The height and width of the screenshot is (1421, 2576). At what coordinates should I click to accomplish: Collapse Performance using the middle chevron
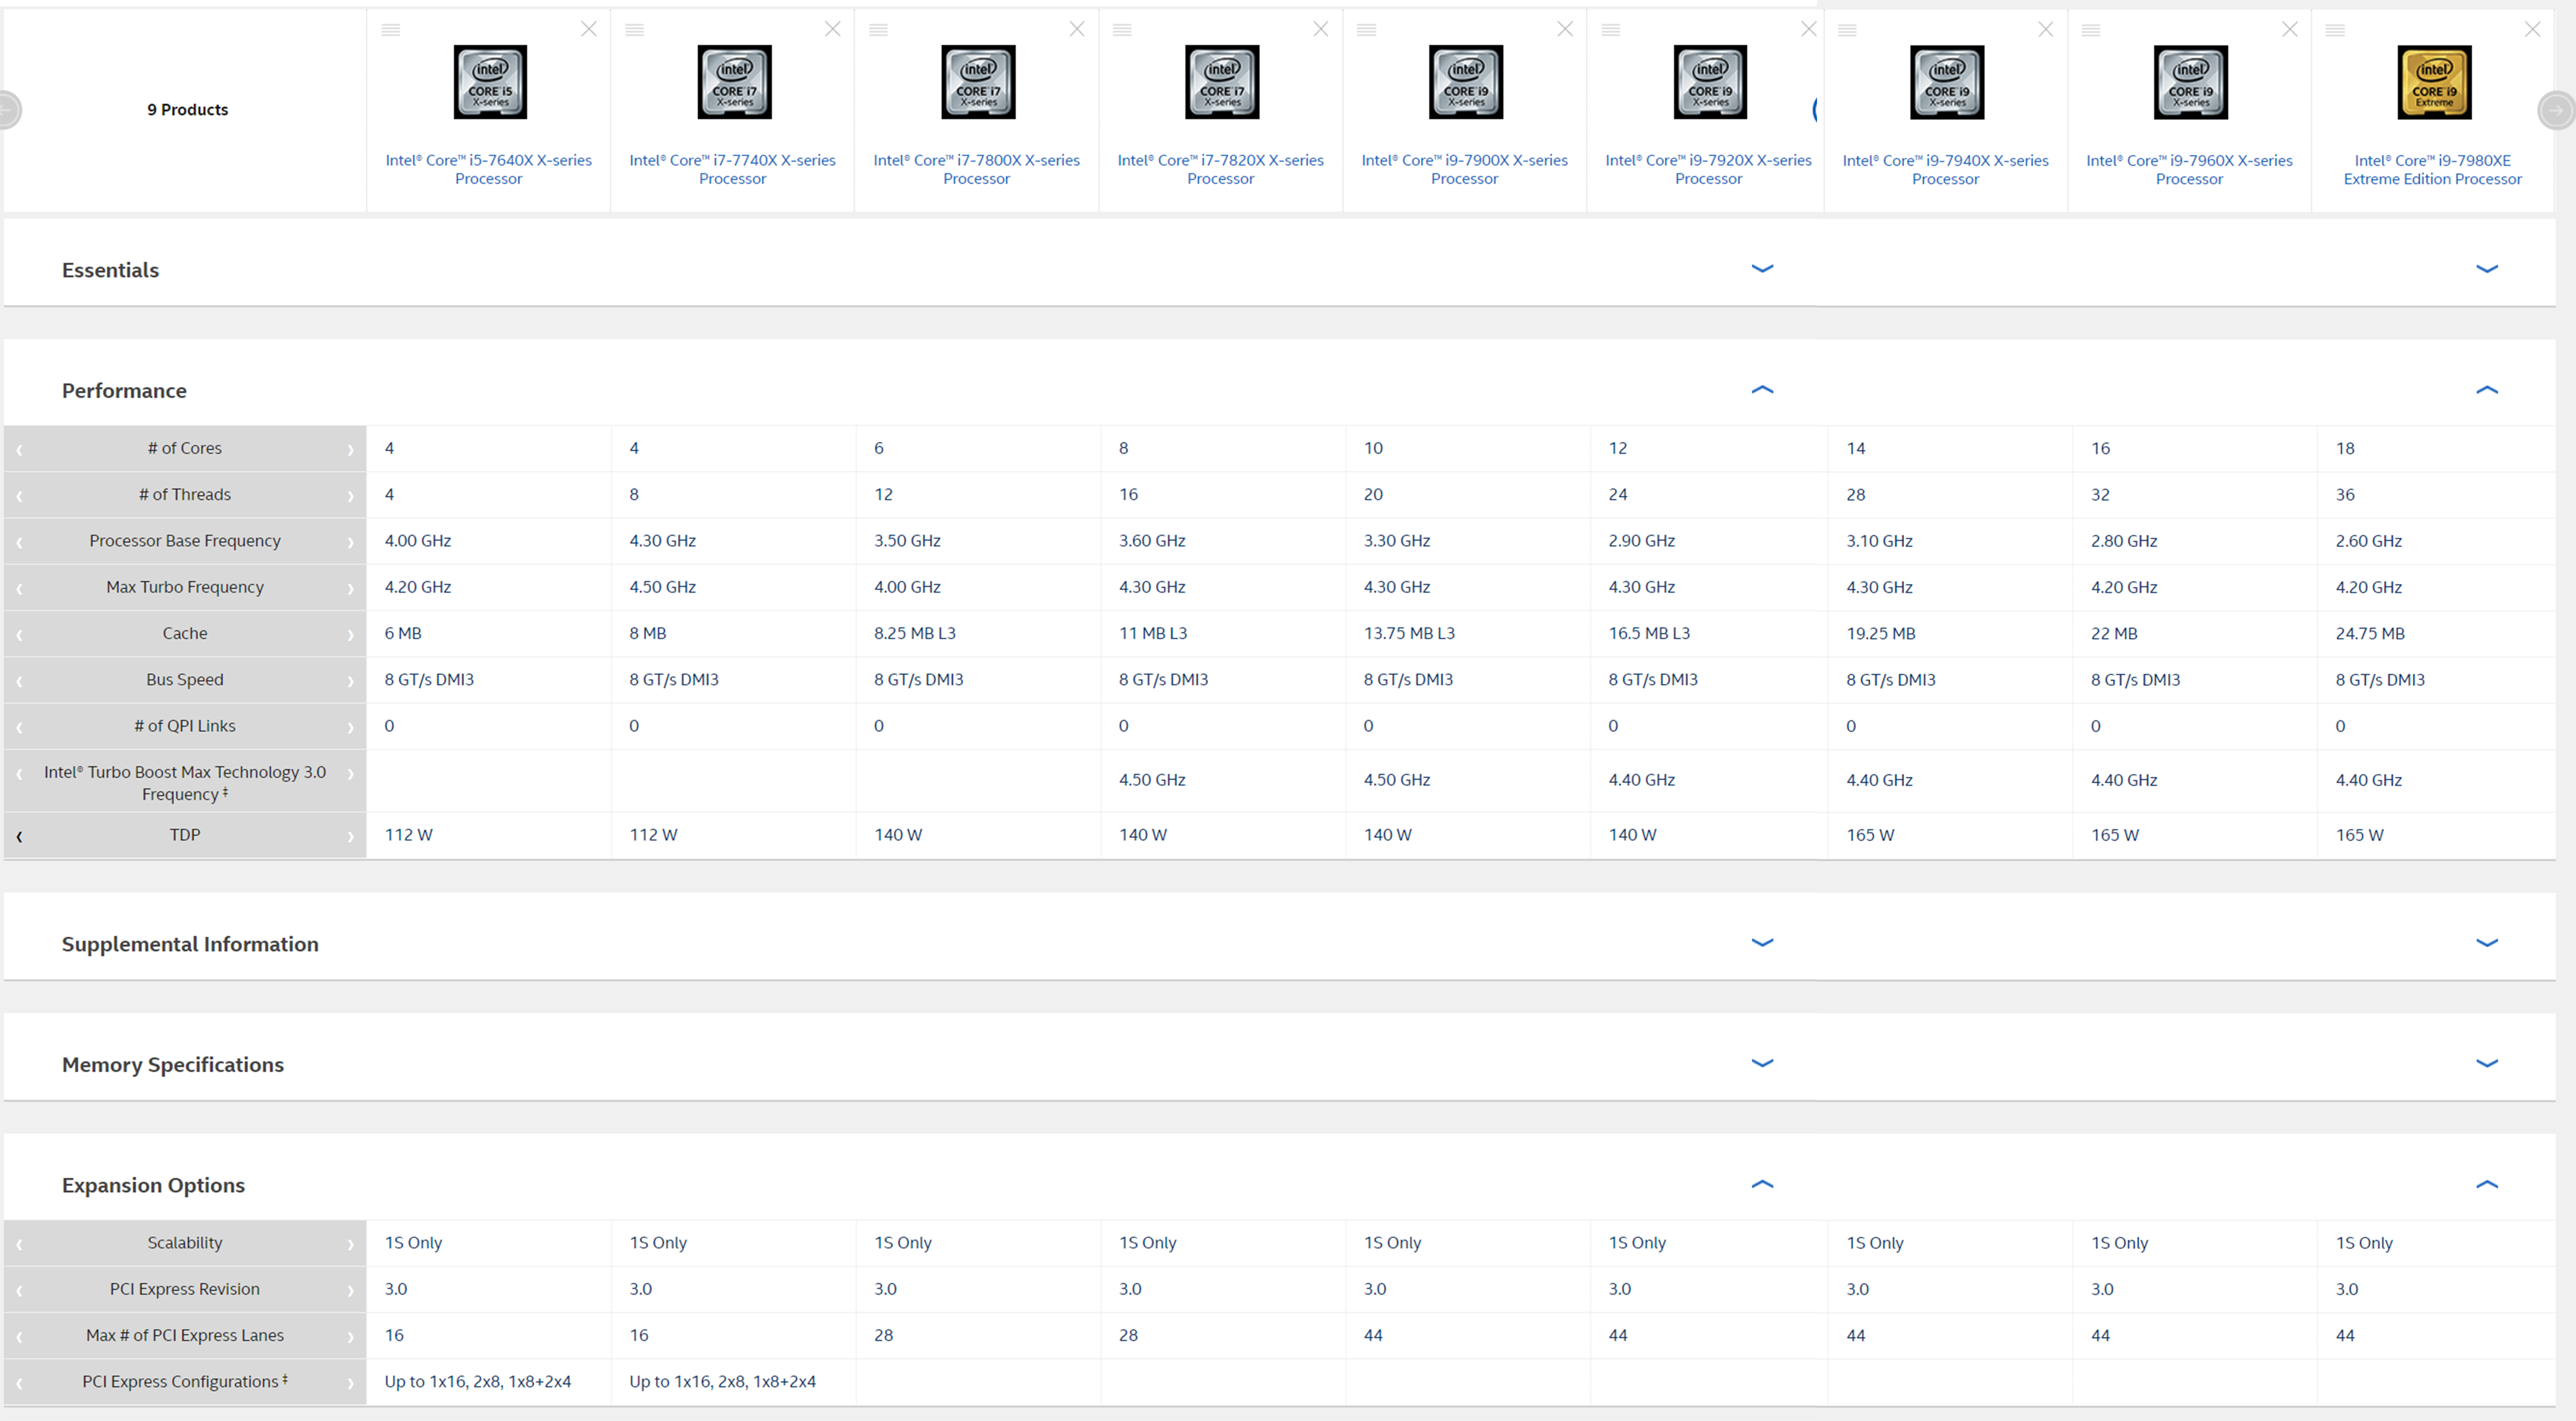pyautogui.click(x=1763, y=389)
